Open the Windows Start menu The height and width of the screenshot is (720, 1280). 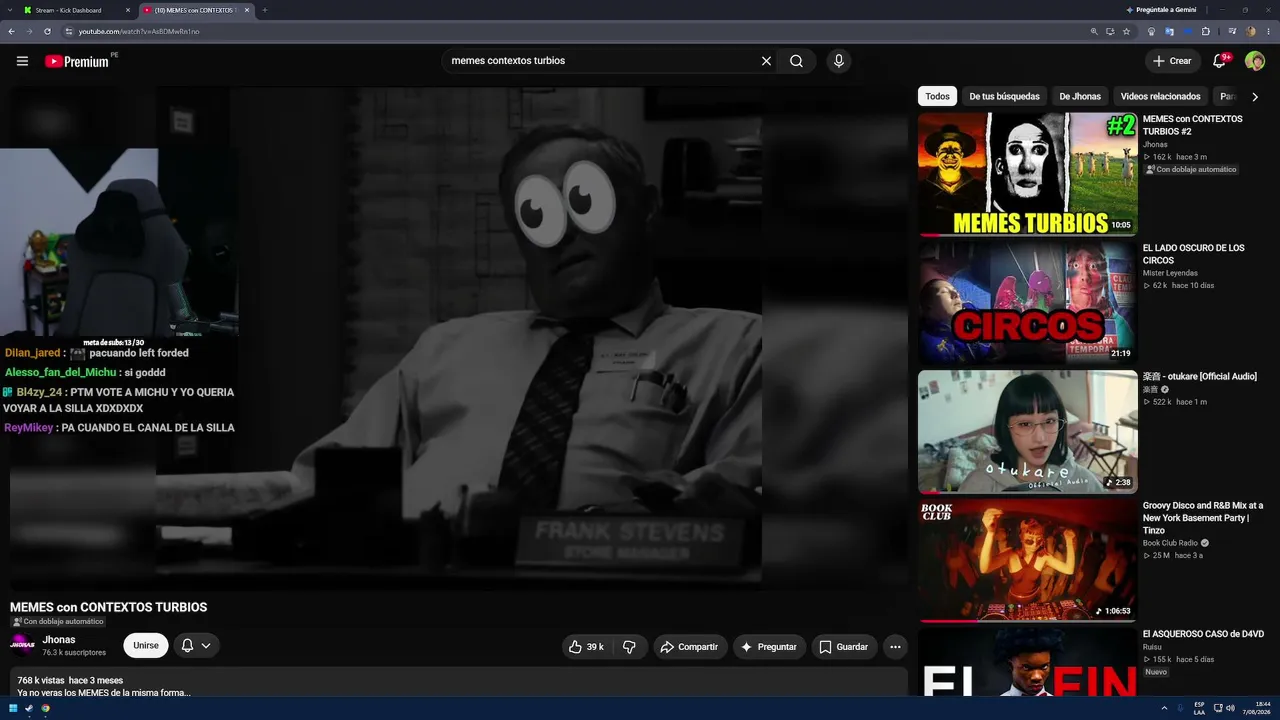coord(13,708)
